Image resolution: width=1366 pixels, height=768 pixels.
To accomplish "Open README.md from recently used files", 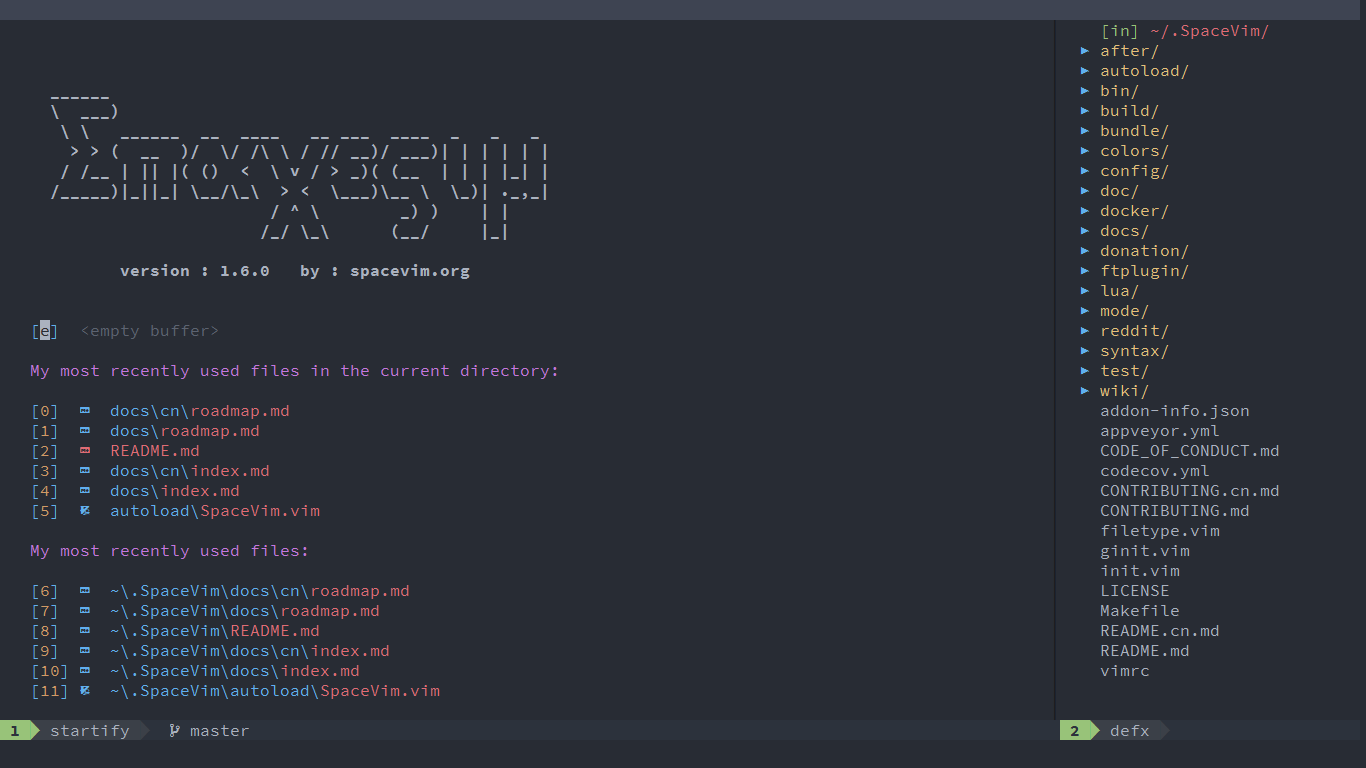I will (154, 451).
